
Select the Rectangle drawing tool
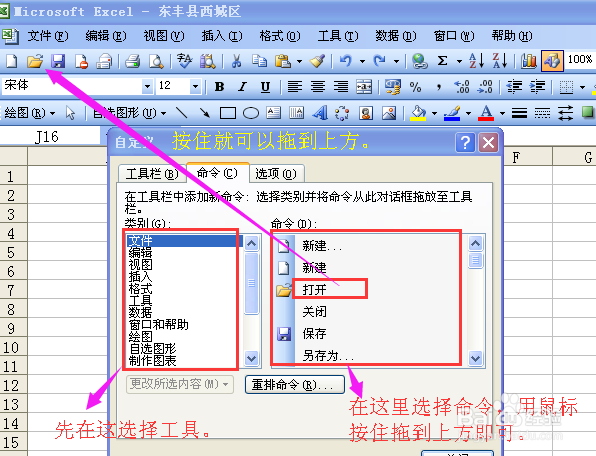(x=228, y=113)
